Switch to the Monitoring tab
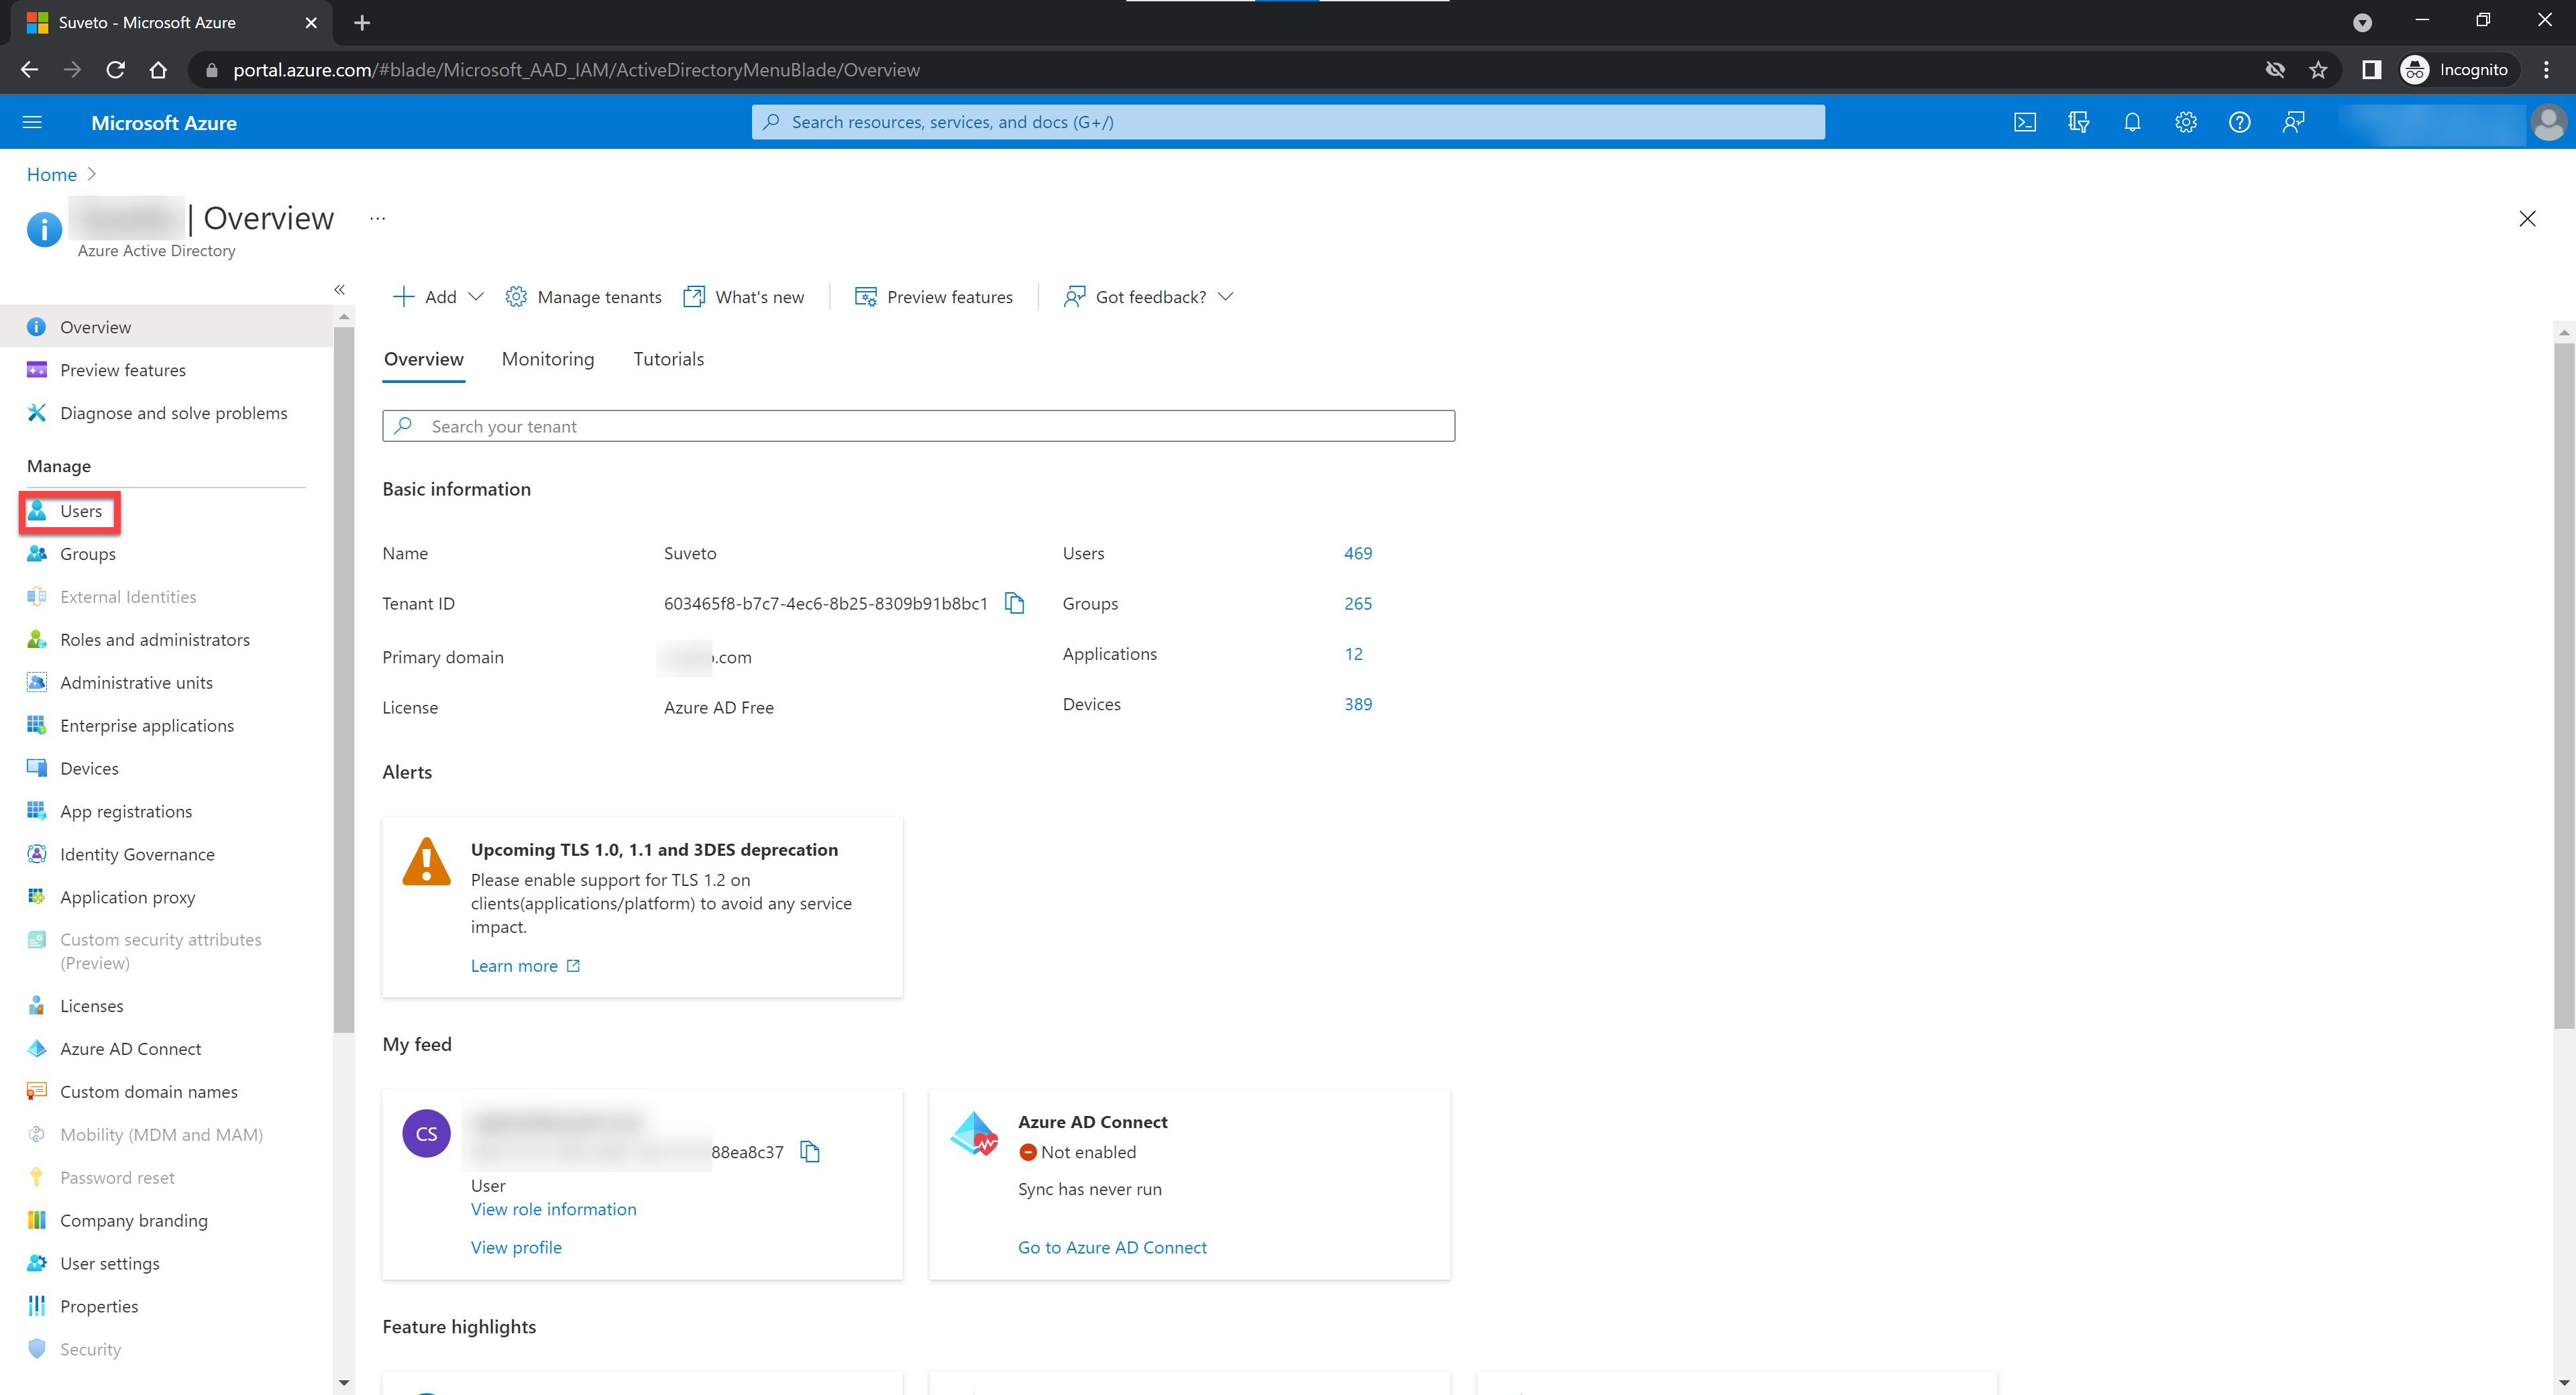 pos(547,359)
